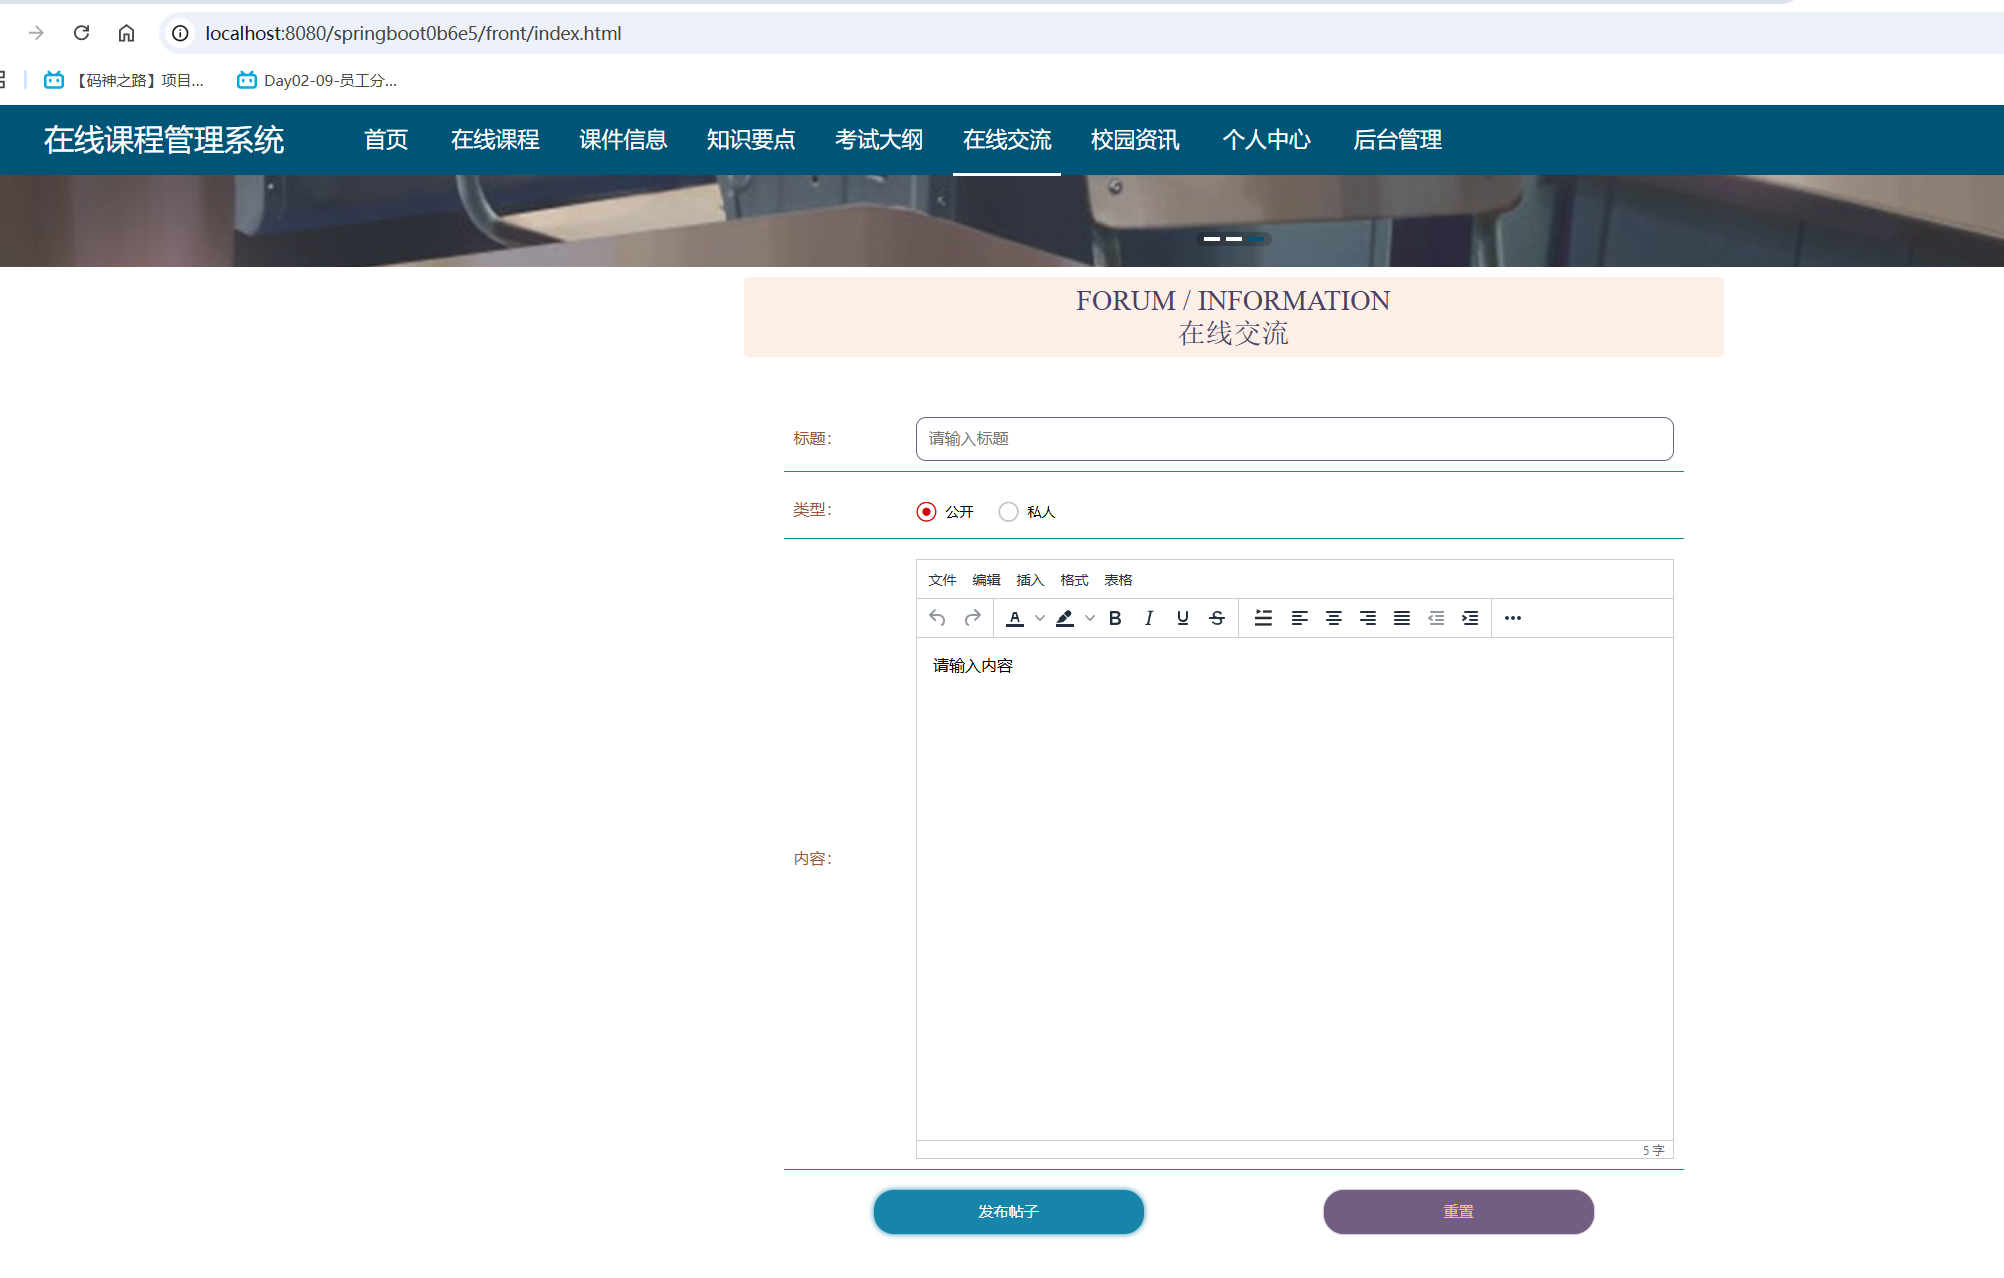This screenshot has width=2004, height=1278.
Task: Expand more toolbar options (three dots)
Action: pyautogui.click(x=1513, y=618)
